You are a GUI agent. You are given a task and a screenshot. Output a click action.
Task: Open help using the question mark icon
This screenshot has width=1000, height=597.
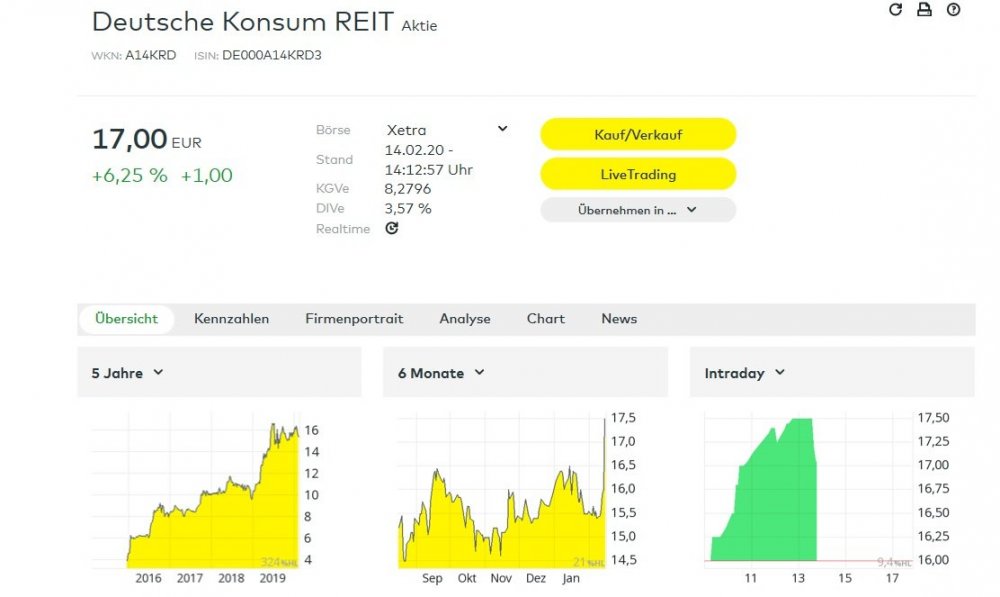(x=952, y=12)
